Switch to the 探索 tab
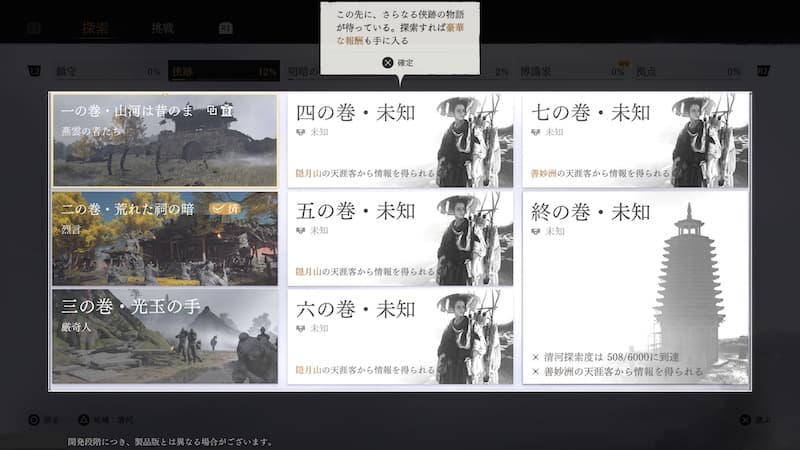The width and height of the screenshot is (800, 450). [96, 29]
